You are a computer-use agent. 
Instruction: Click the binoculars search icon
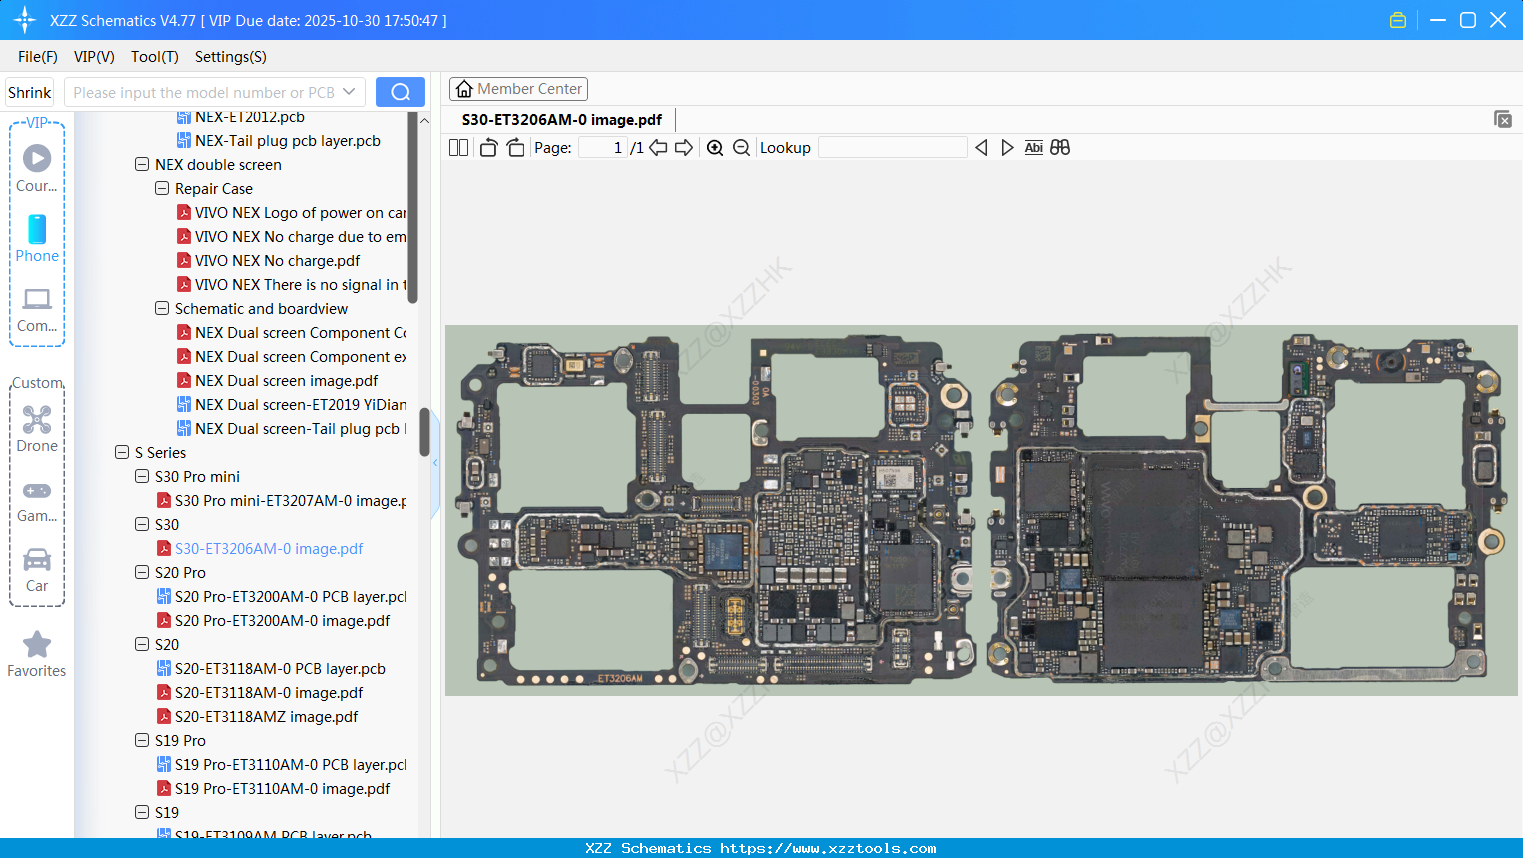pos(1060,147)
